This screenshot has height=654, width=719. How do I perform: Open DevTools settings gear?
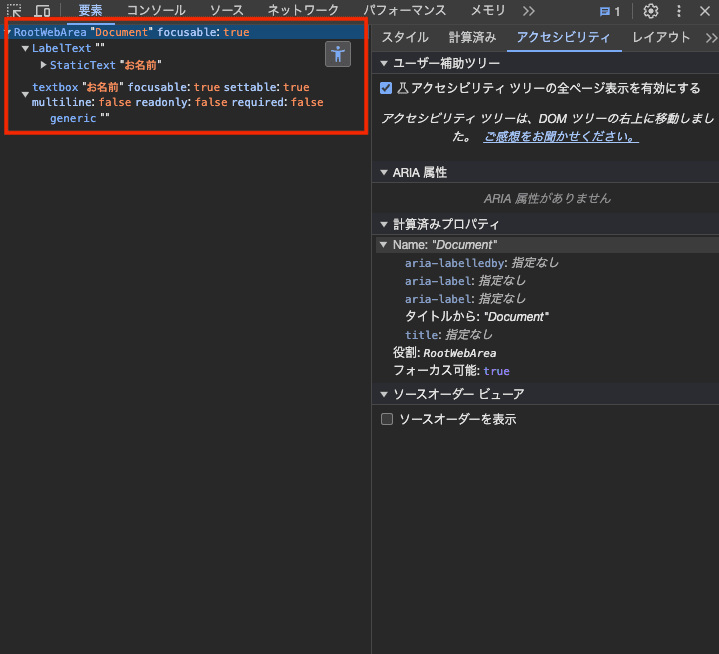pyautogui.click(x=651, y=11)
